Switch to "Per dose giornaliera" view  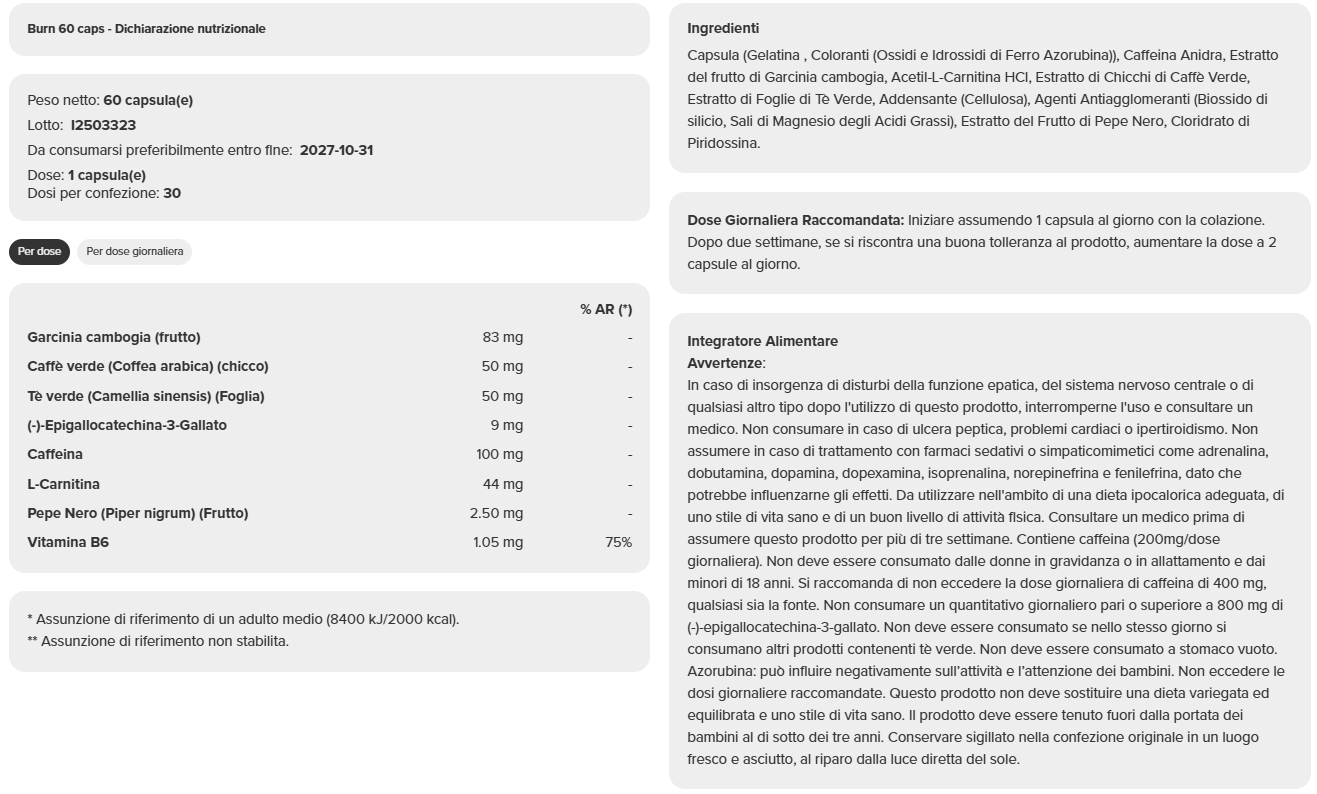tap(135, 252)
